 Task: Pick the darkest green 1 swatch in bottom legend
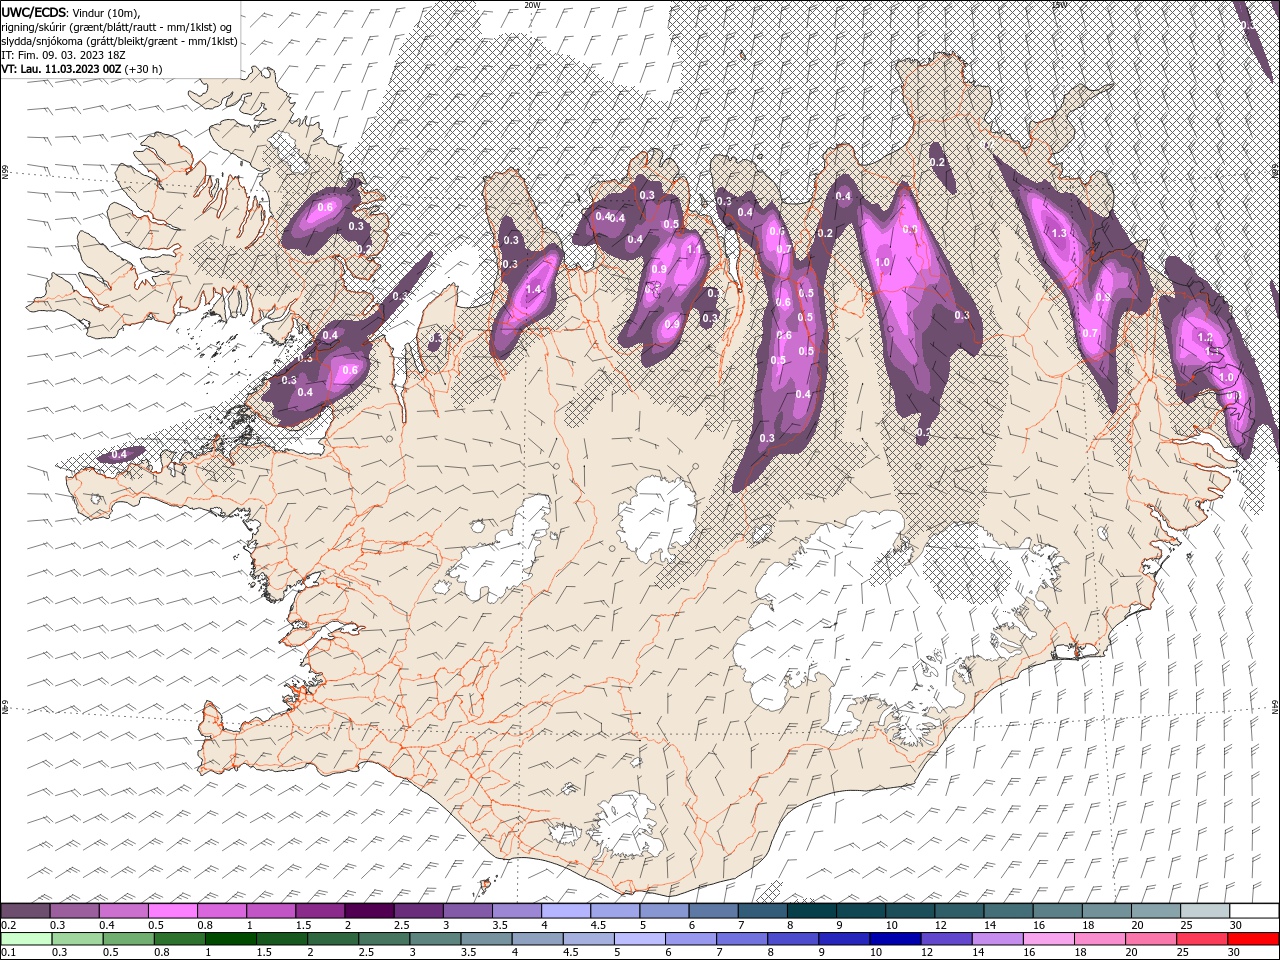(230, 939)
